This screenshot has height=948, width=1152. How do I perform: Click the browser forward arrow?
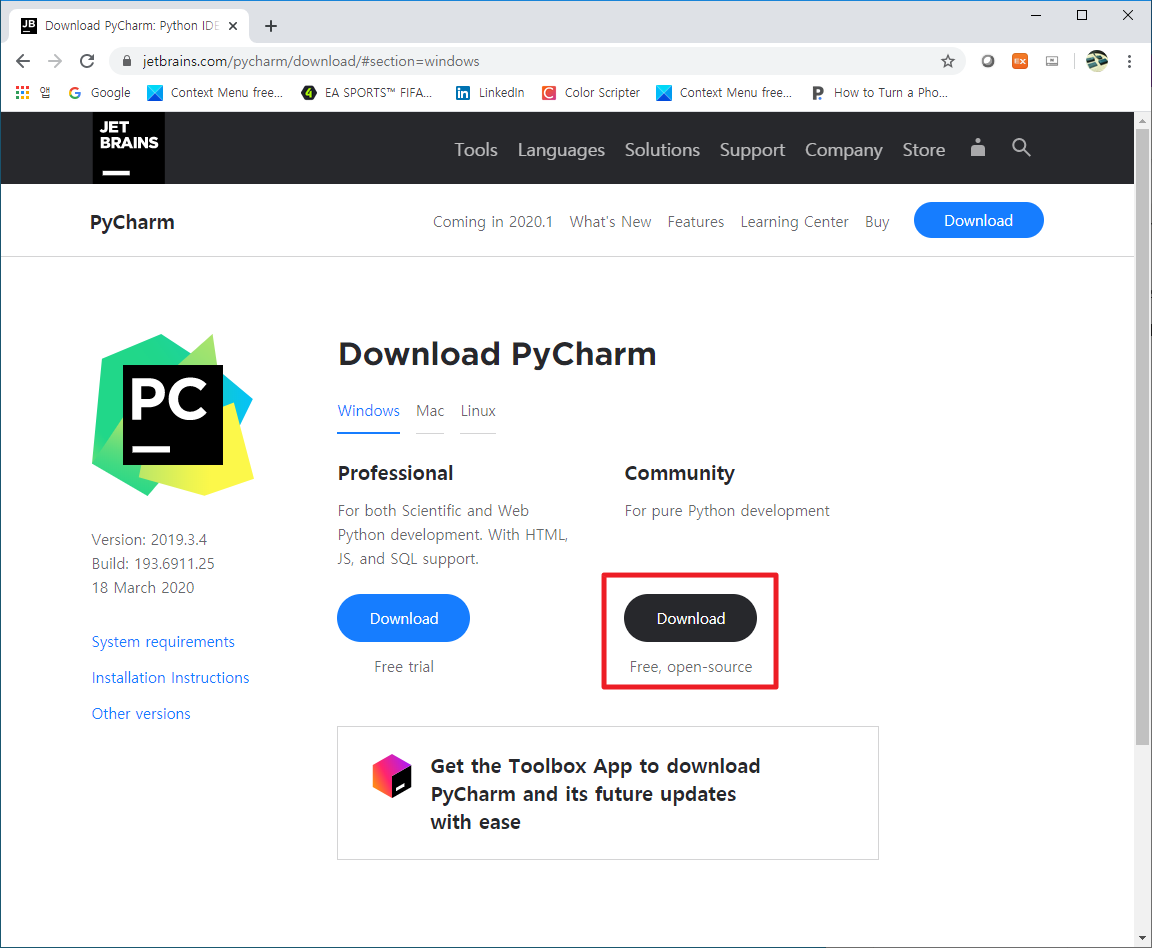[55, 61]
